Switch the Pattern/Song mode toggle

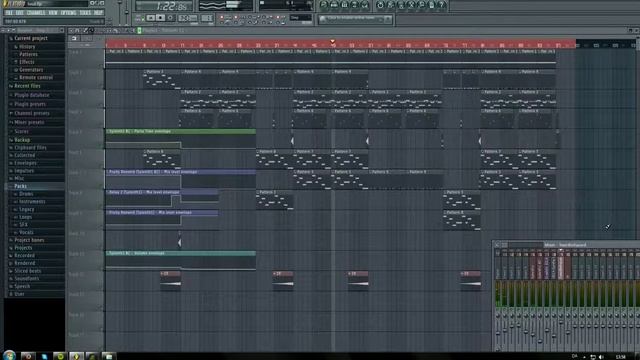(139, 18)
